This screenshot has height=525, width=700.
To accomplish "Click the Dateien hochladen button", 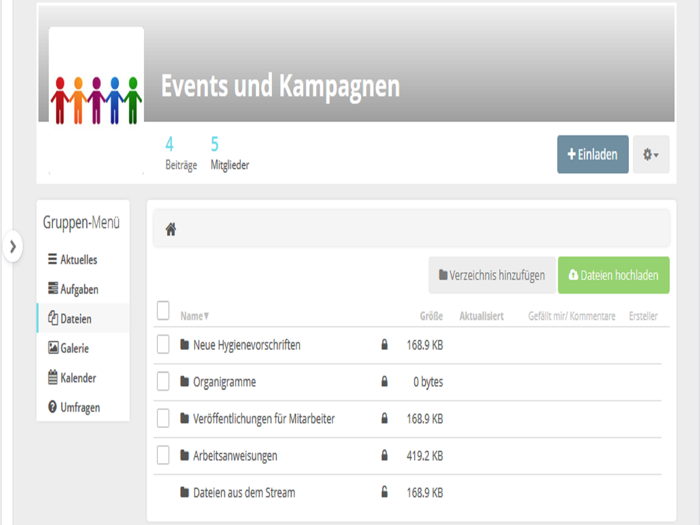I will pyautogui.click(x=613, y=275).
